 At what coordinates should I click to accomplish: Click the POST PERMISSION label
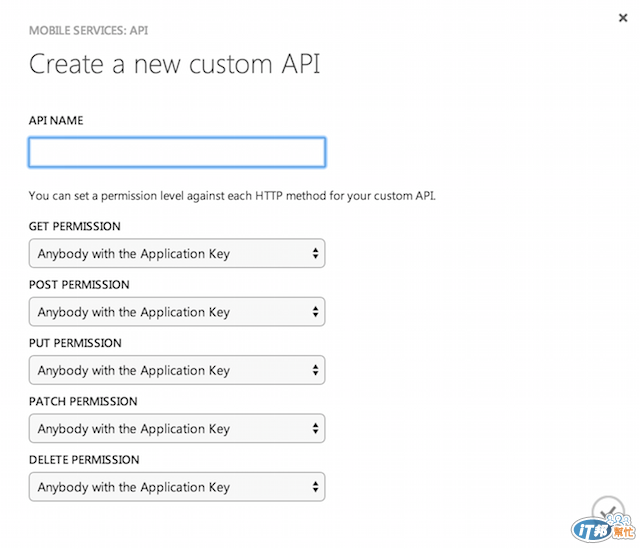(79, 285)
